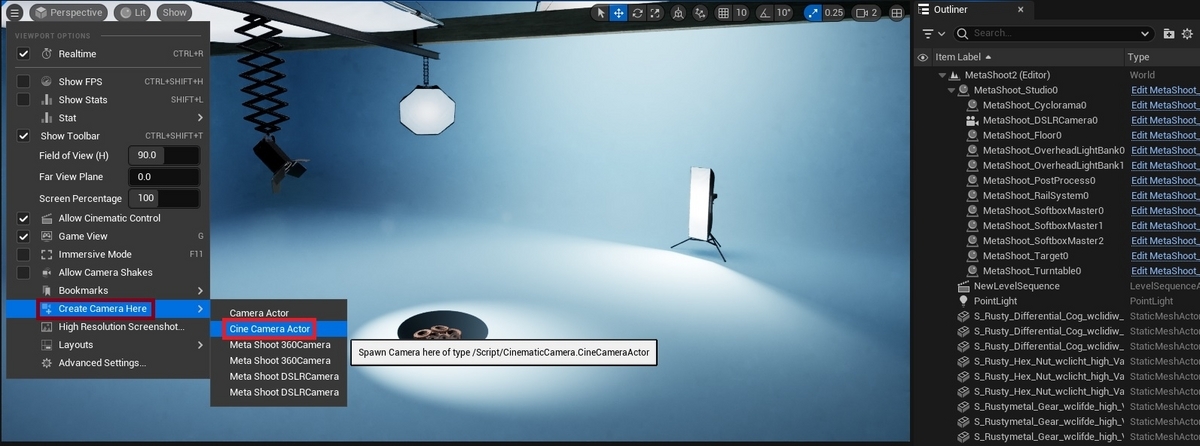Click the Allow Cinematic Control clapperboard icon

(48, 218)
